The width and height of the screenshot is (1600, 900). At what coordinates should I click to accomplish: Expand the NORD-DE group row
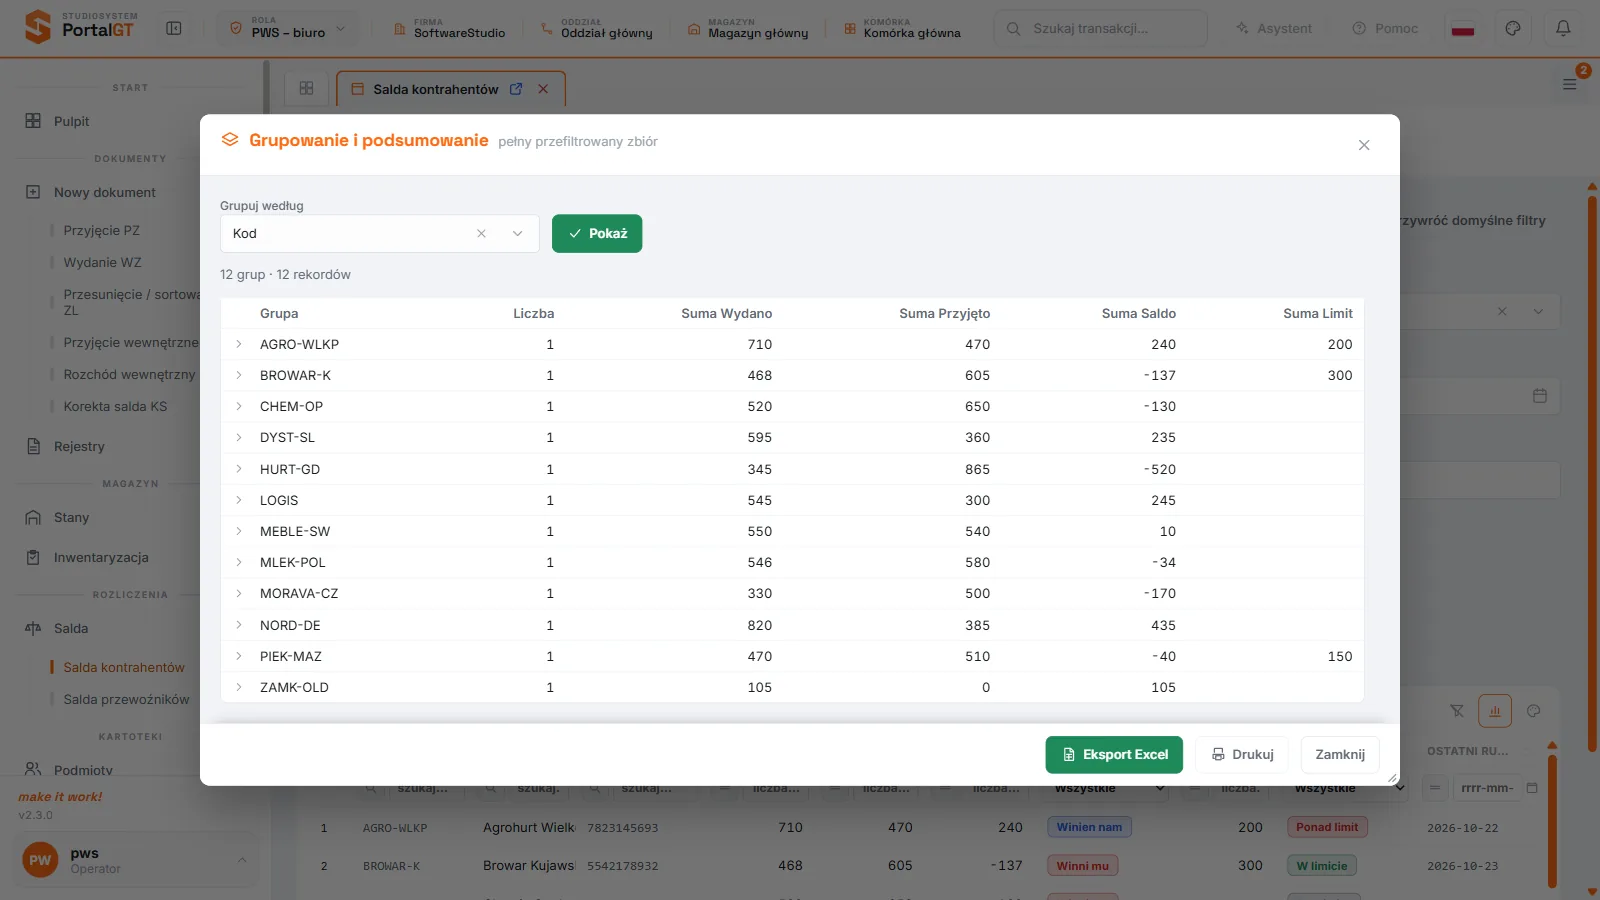point(239,625)
